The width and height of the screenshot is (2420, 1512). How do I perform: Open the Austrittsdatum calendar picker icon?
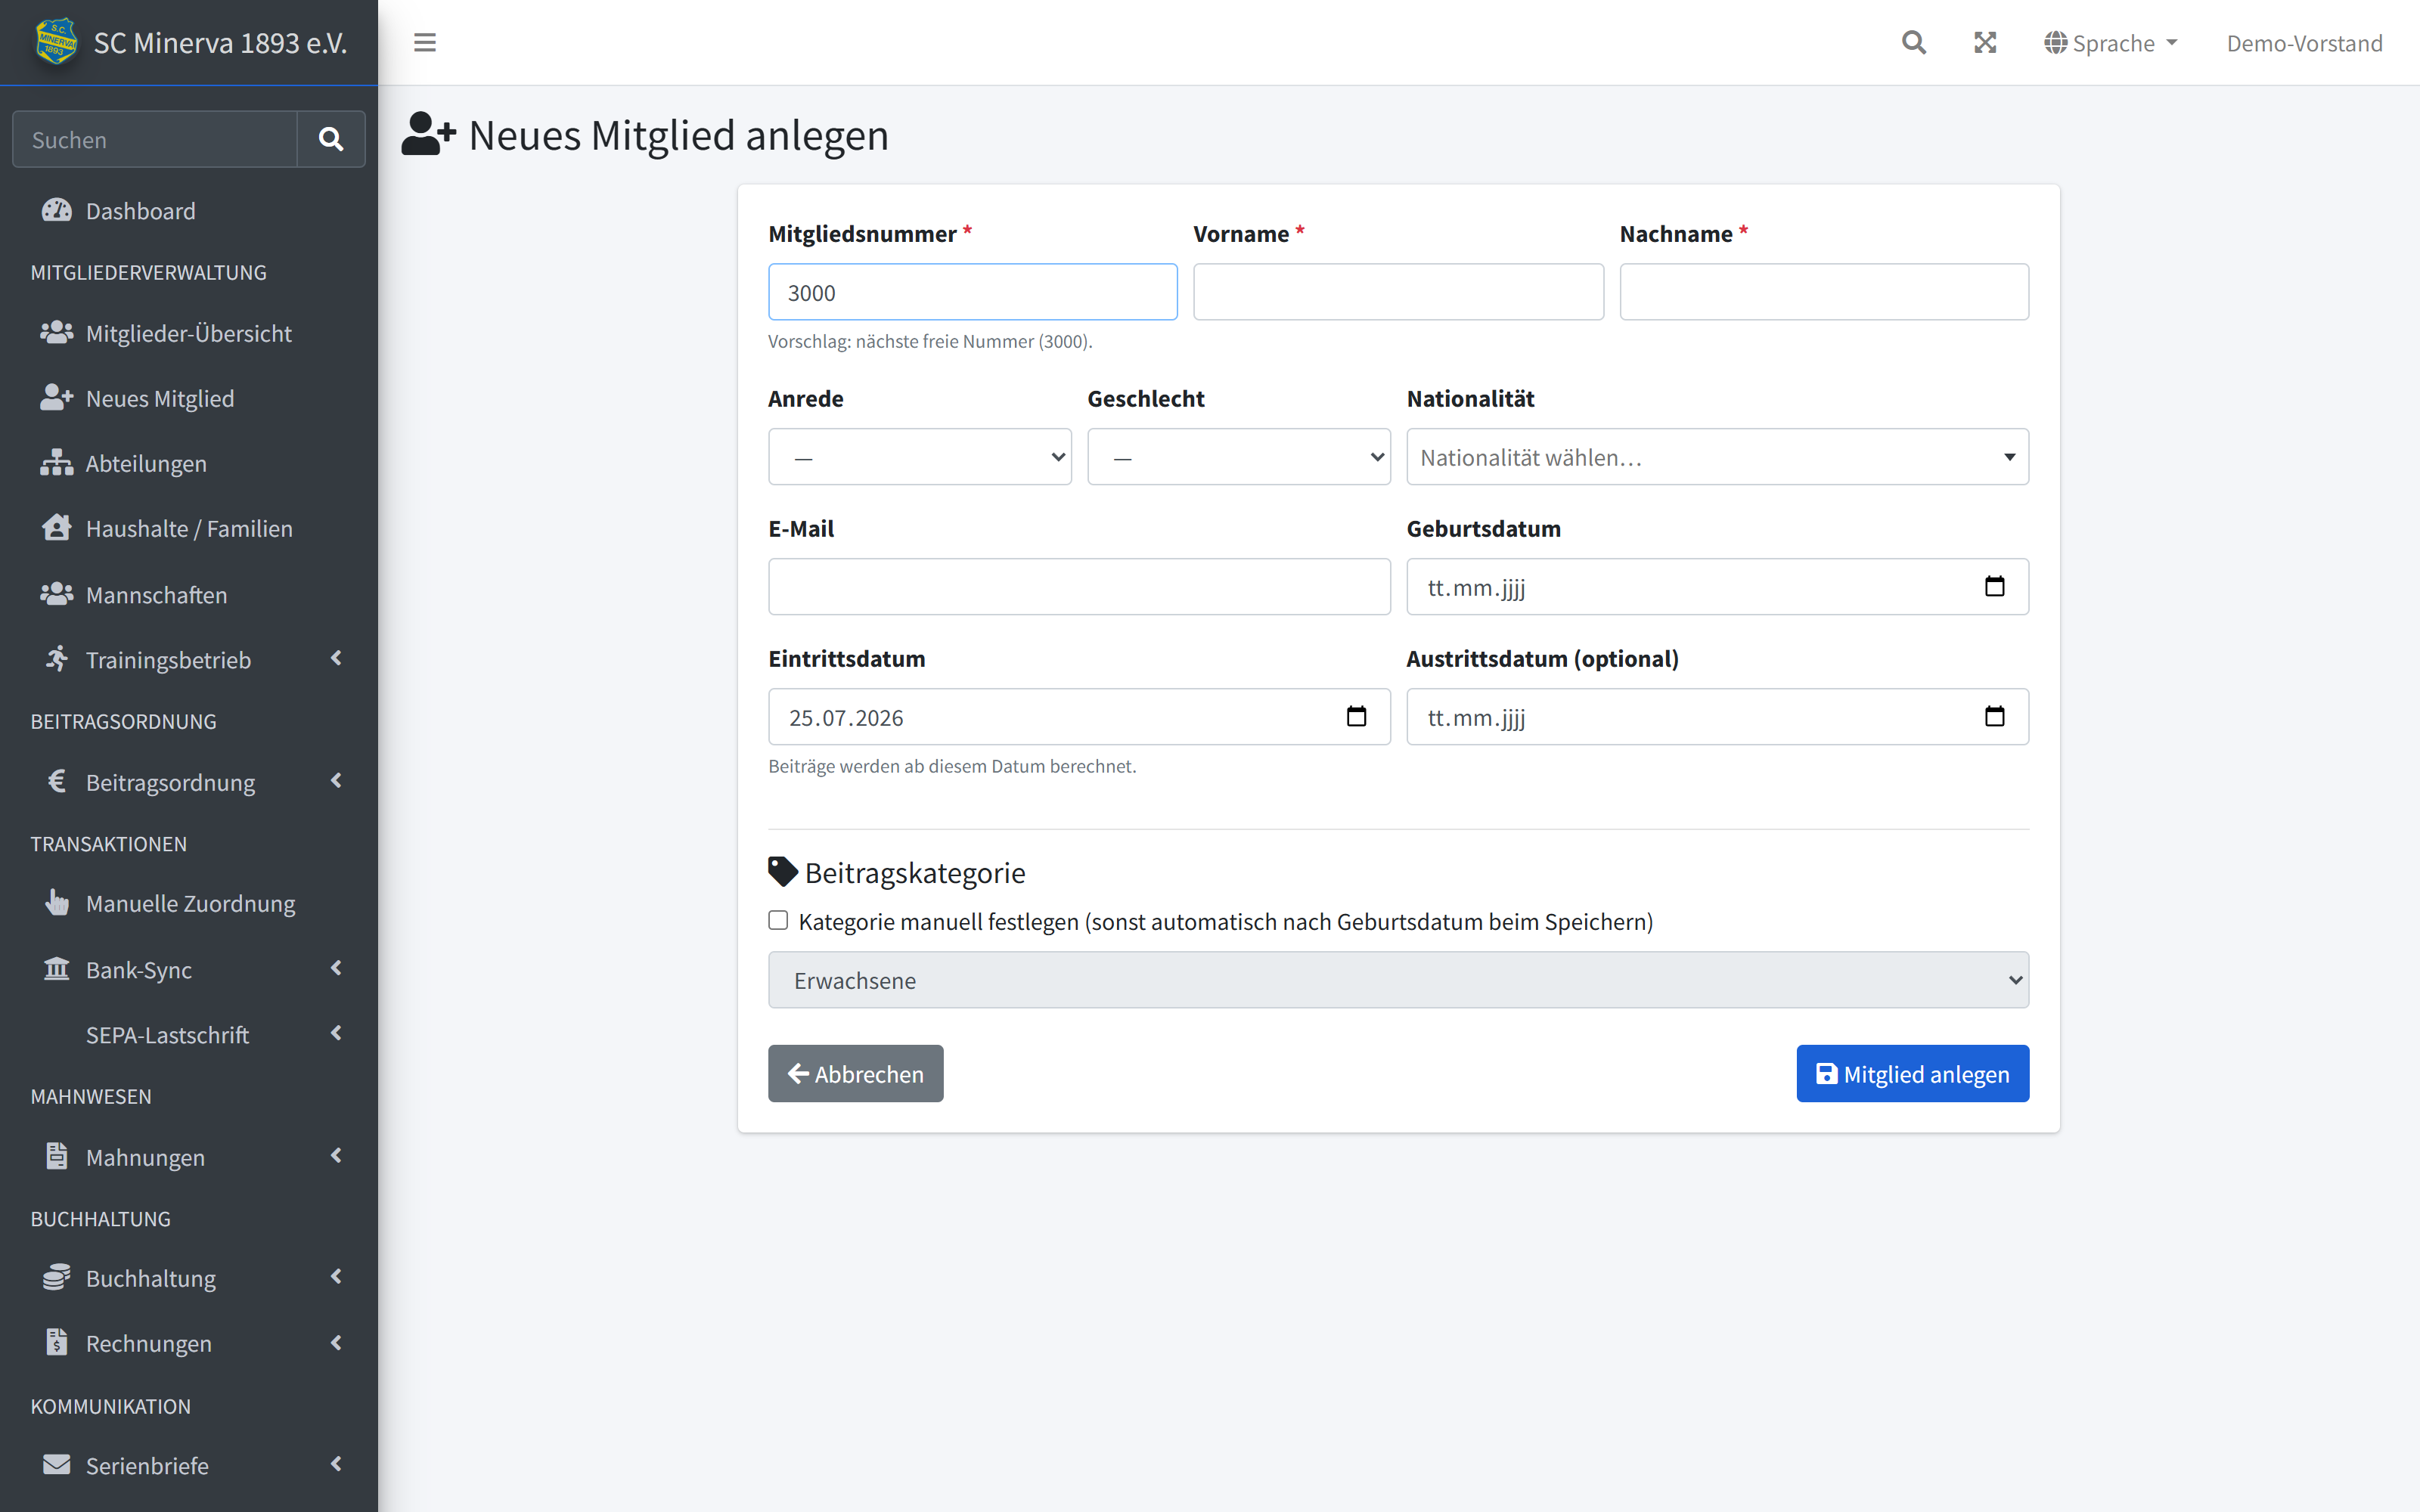click(x=1994, y=716)
